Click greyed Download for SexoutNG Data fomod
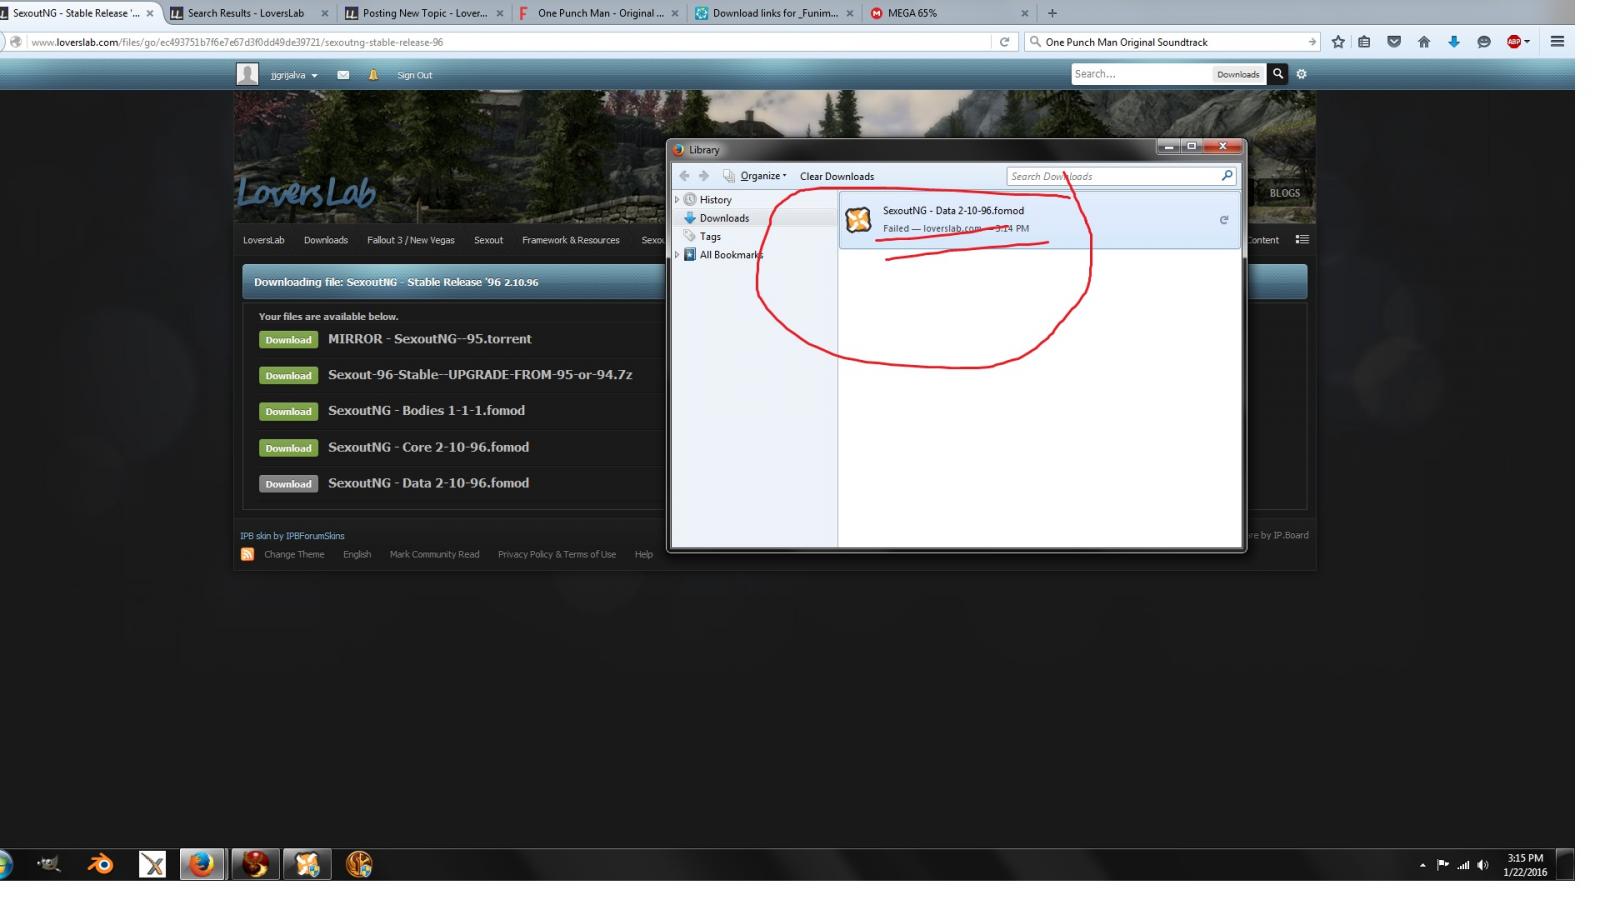This screenshot has height=900, width=1600. pos(288,484)
